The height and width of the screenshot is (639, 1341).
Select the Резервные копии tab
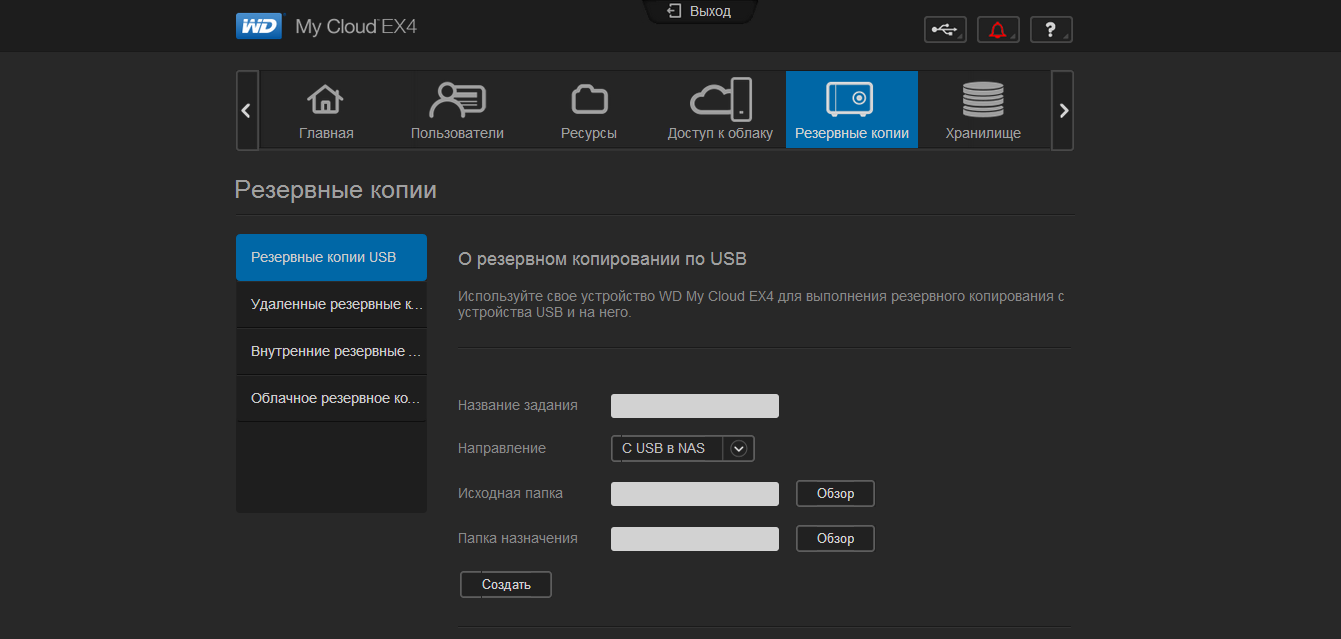click(x=851, y=110)
